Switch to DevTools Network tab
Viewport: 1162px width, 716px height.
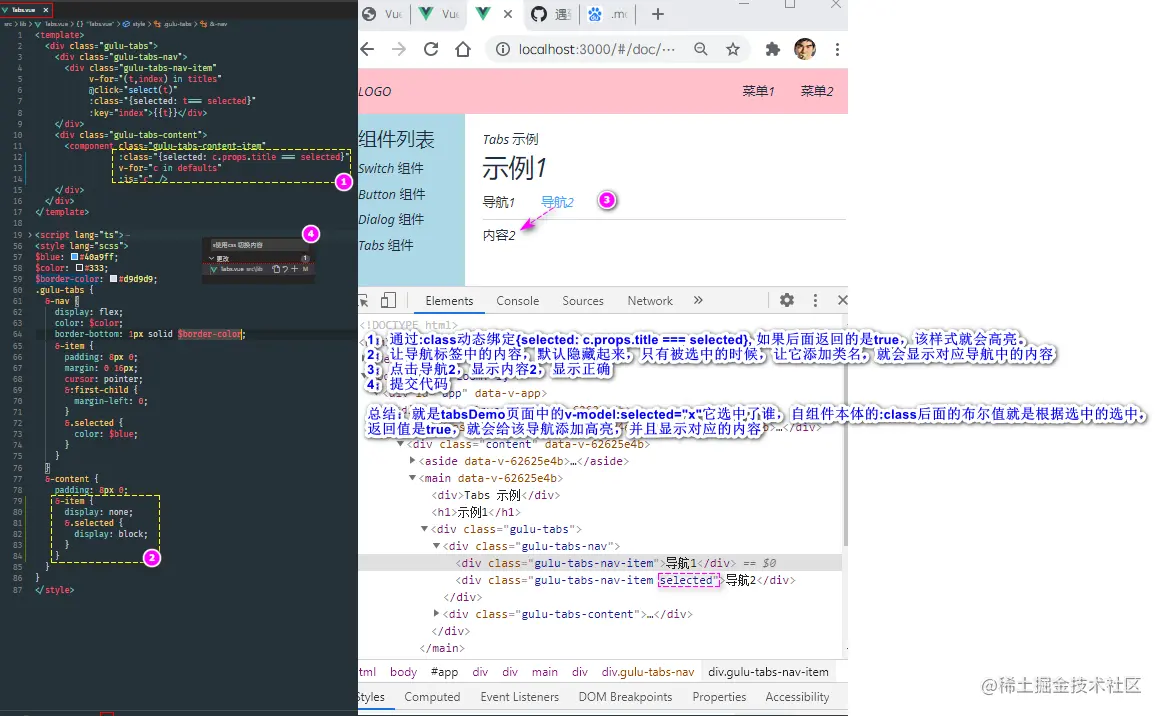(650, 301)
